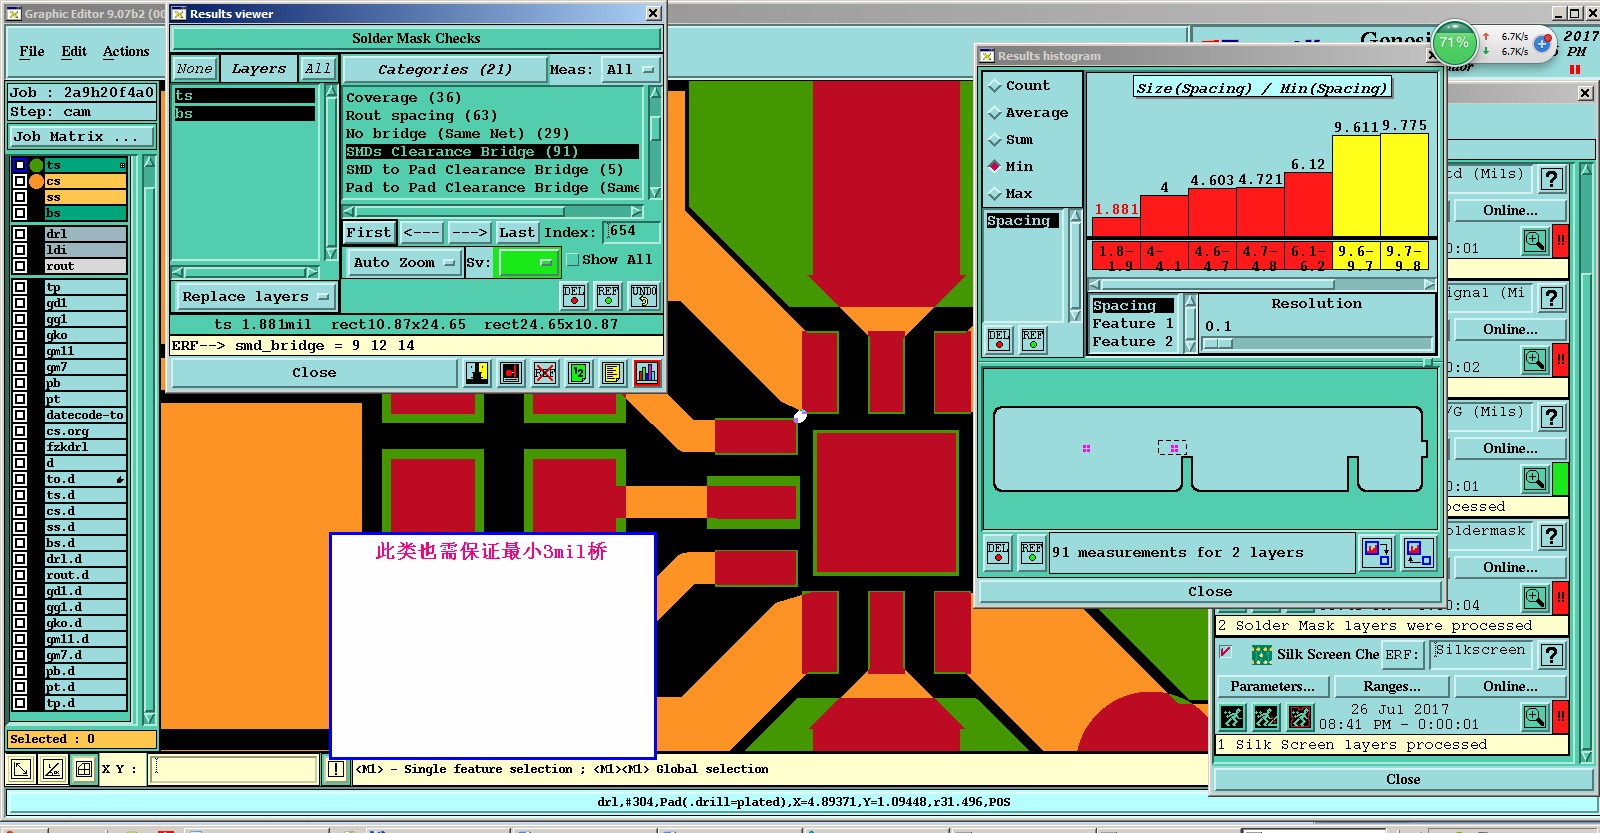Click the Parameters... button for the Silk Screen check
The image size is (1600, 833).
(x=1272, y=686)
